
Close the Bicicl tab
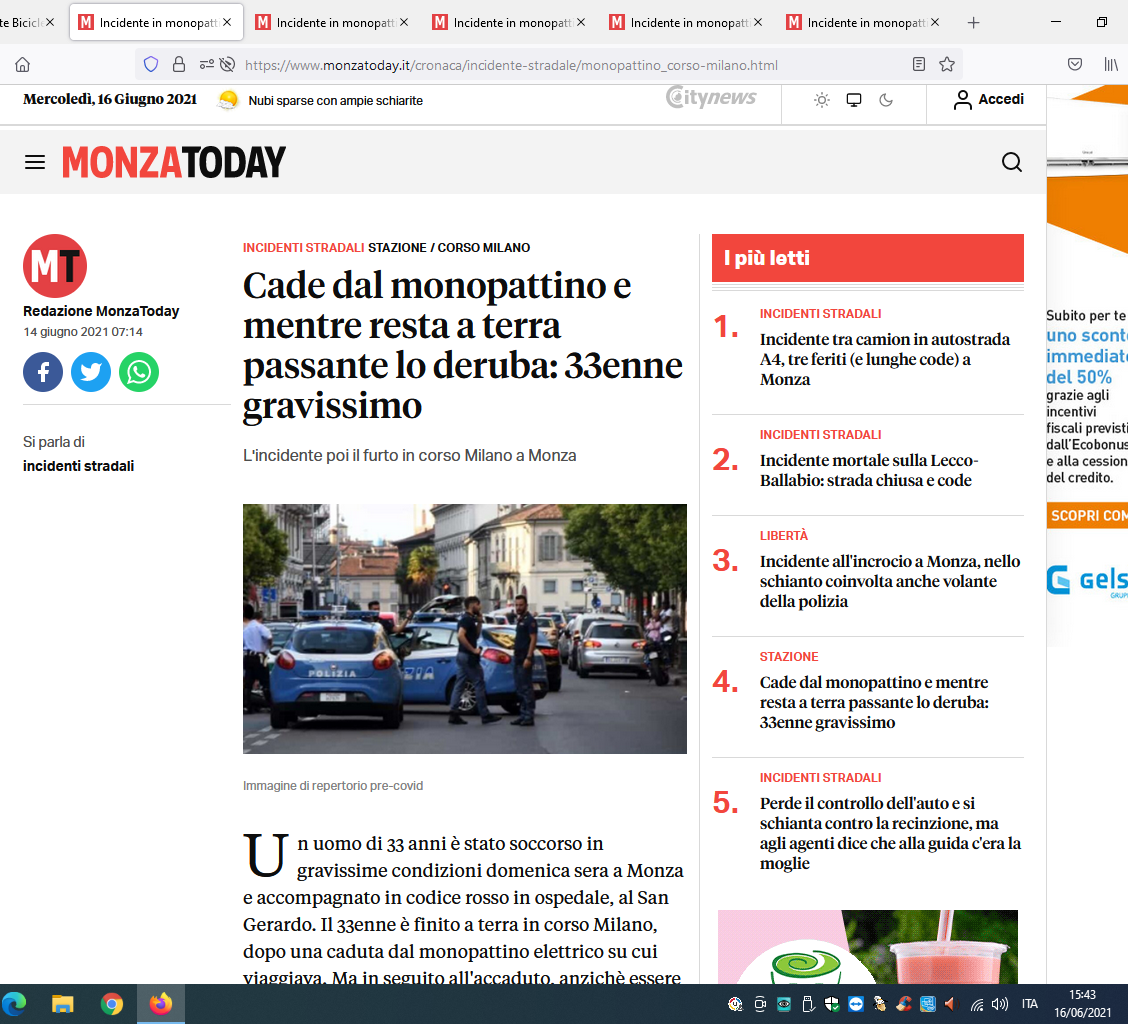(x=50, y=22)
